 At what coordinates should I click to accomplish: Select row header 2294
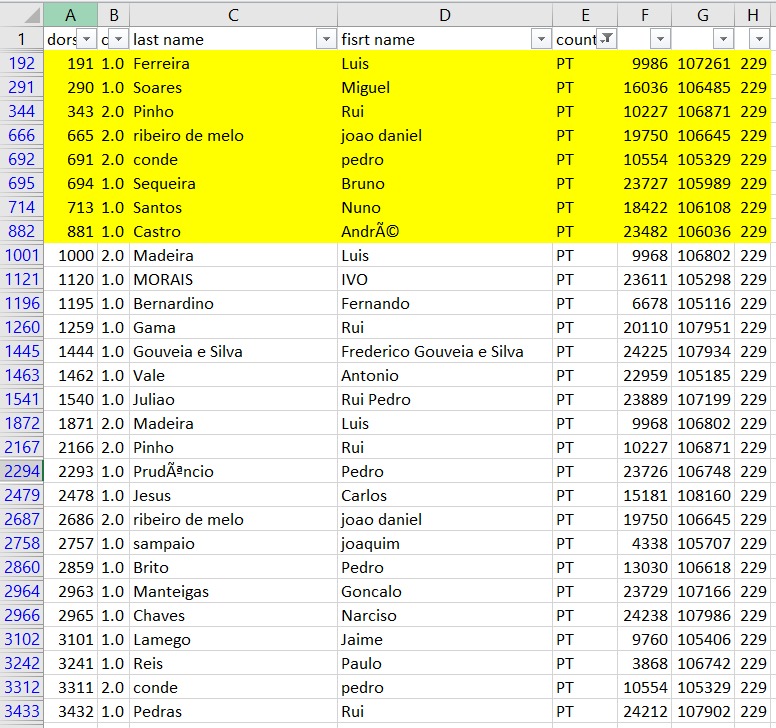coord(21,471)
